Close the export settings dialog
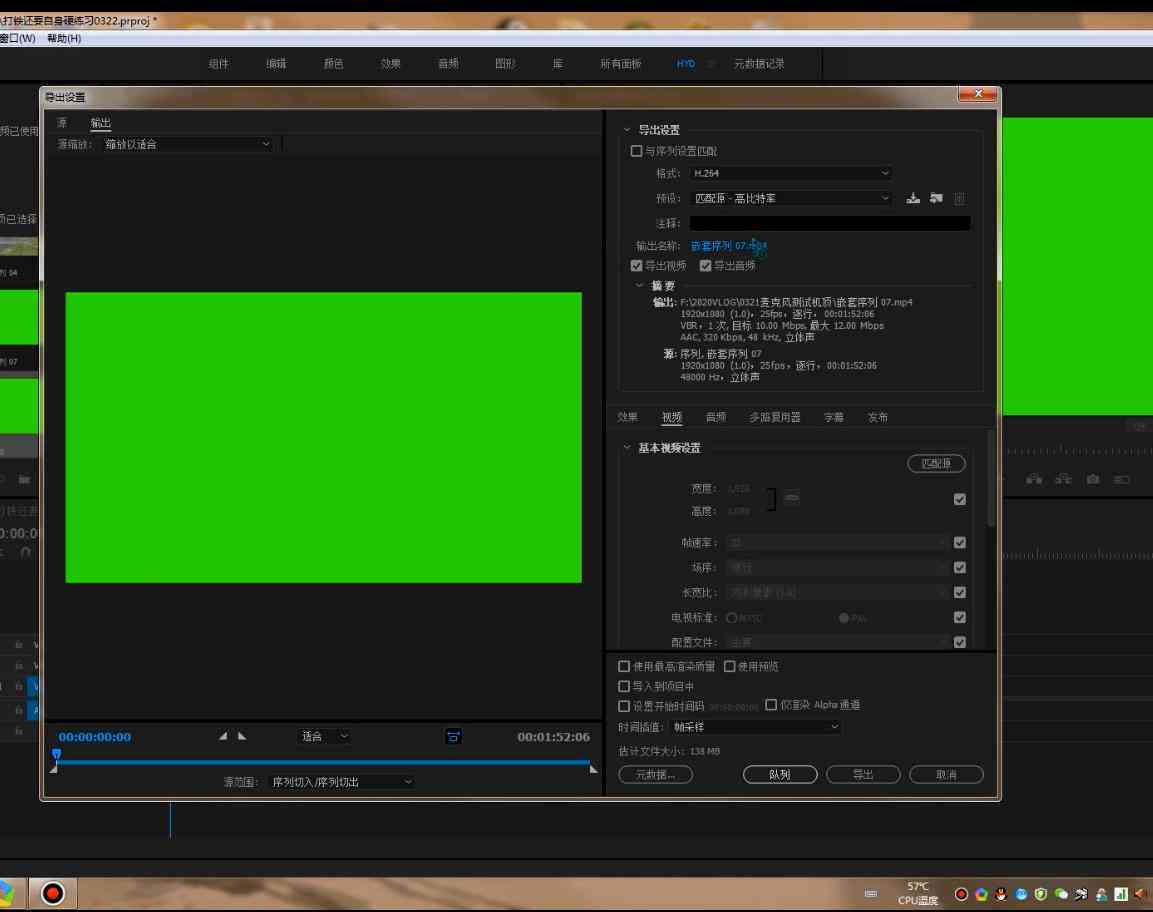The height and width of the screenshot is (912, 1153). click(x=977, y=93)
